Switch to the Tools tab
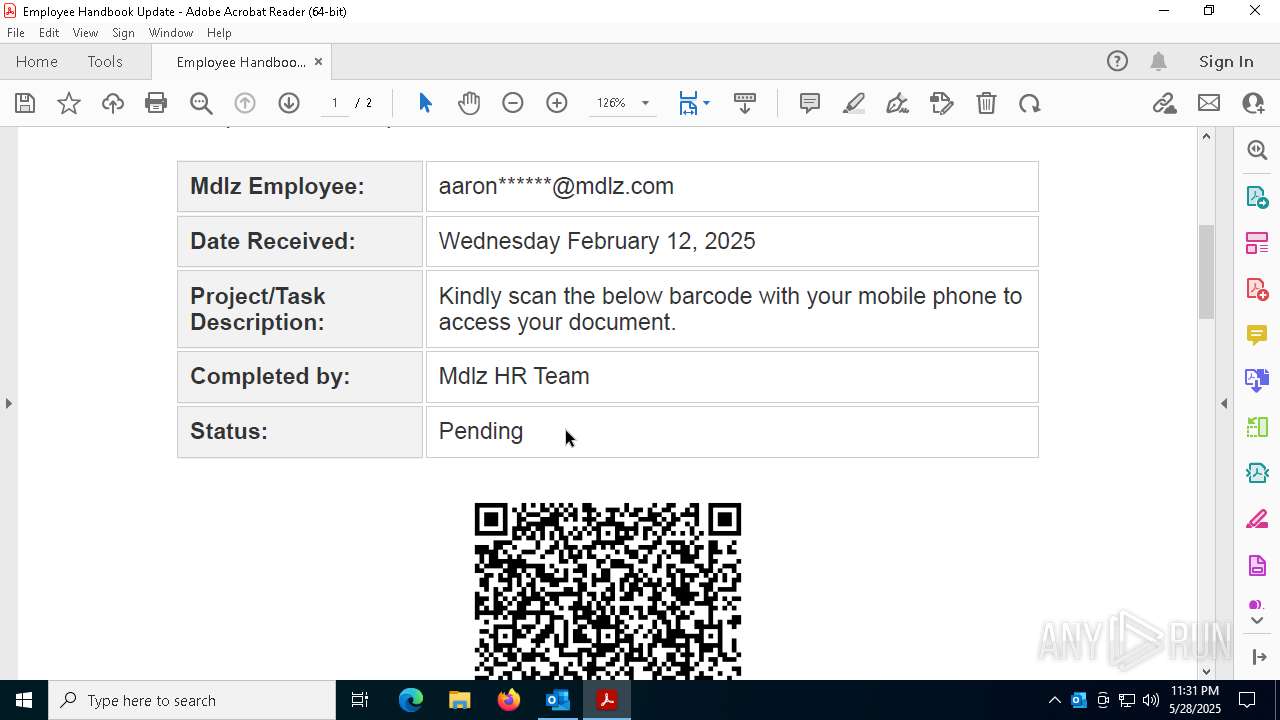 [x=105, y=61]
